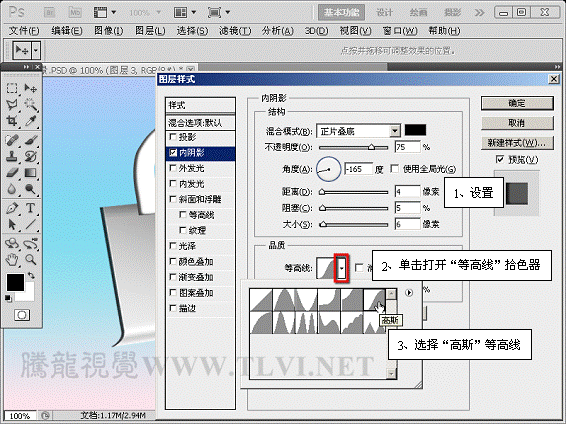Screen dimensions: 566x424
Task: Open the contour picker flyout menu arrow
Action: coord(409,293)
